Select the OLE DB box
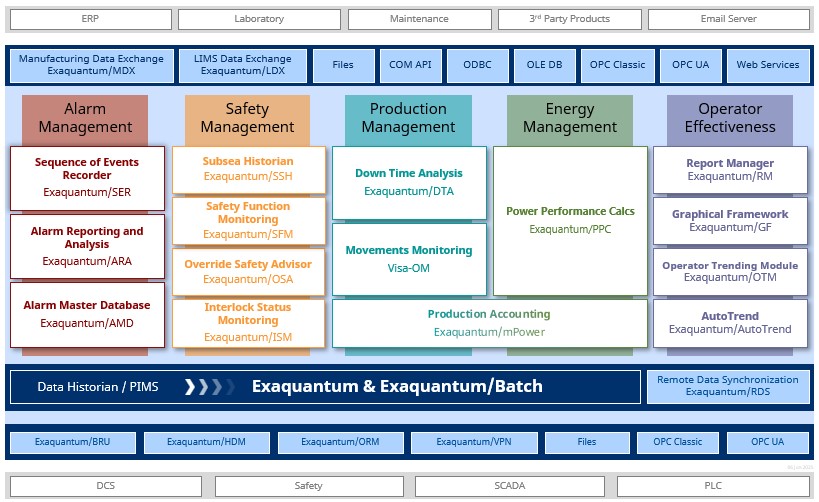 (x=545, y=65)
